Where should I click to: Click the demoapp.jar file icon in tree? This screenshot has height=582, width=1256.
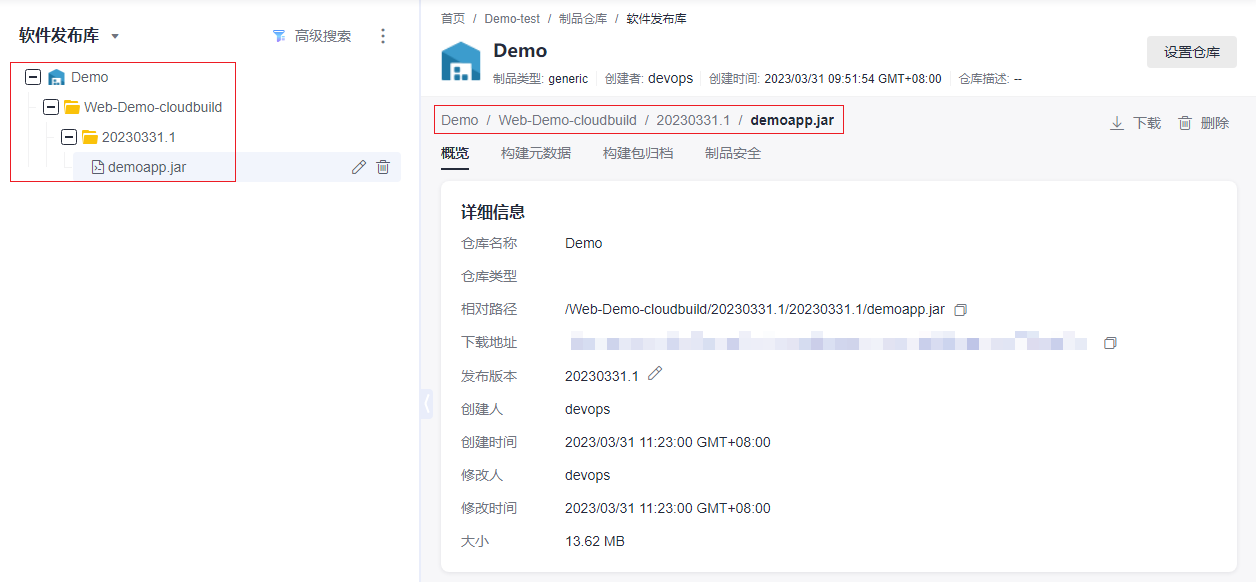coord(98,167)
